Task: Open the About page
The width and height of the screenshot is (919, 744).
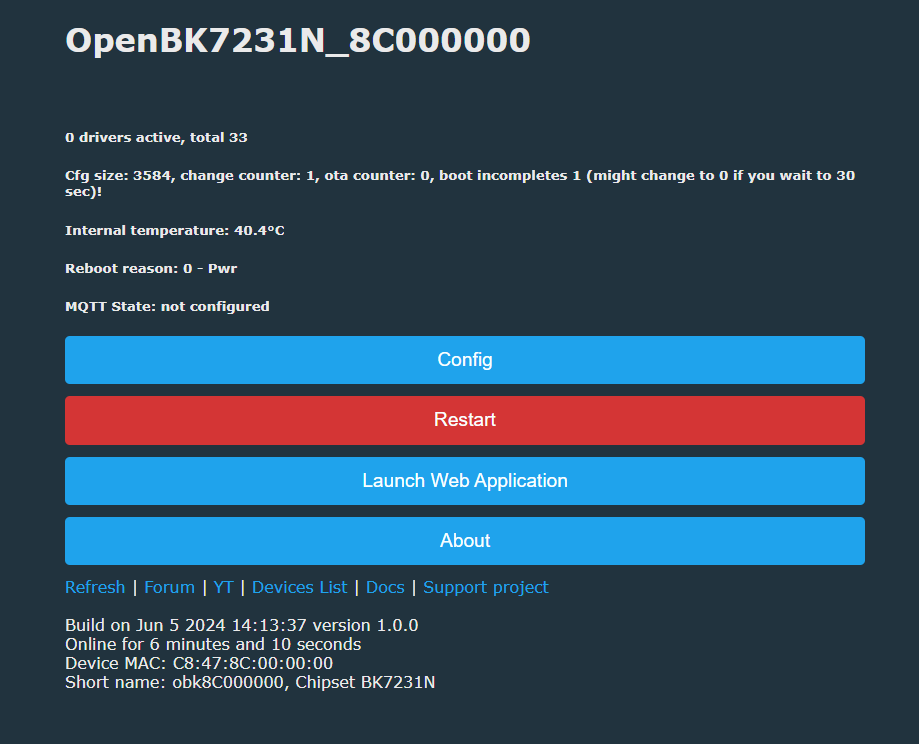Action: [465, 541]
